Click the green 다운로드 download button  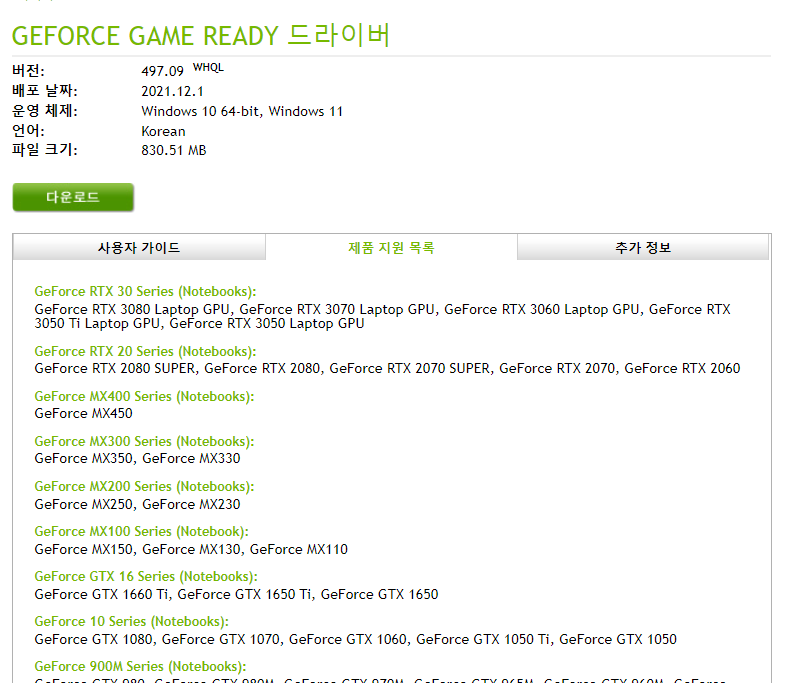(x=73, y=197)
